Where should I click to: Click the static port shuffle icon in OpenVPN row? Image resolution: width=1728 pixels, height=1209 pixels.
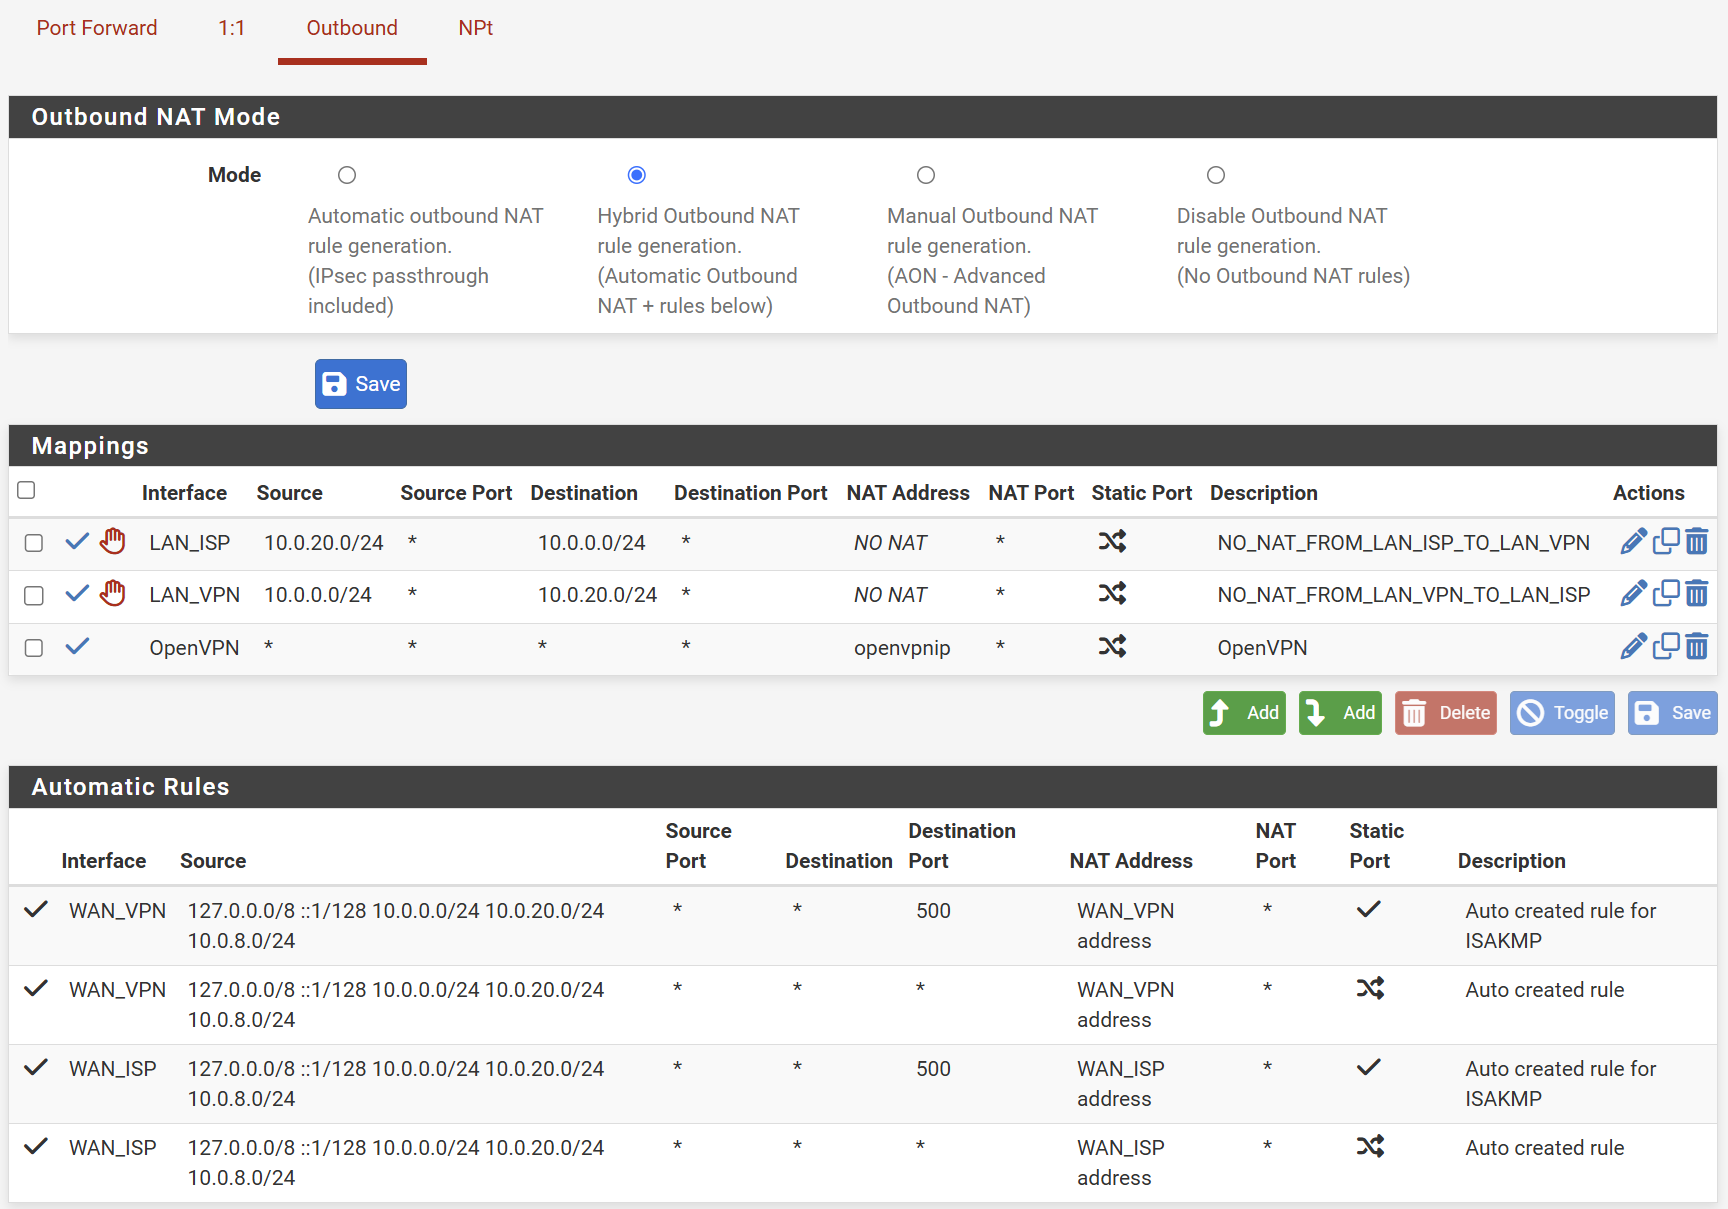(x=1112, y=646)
